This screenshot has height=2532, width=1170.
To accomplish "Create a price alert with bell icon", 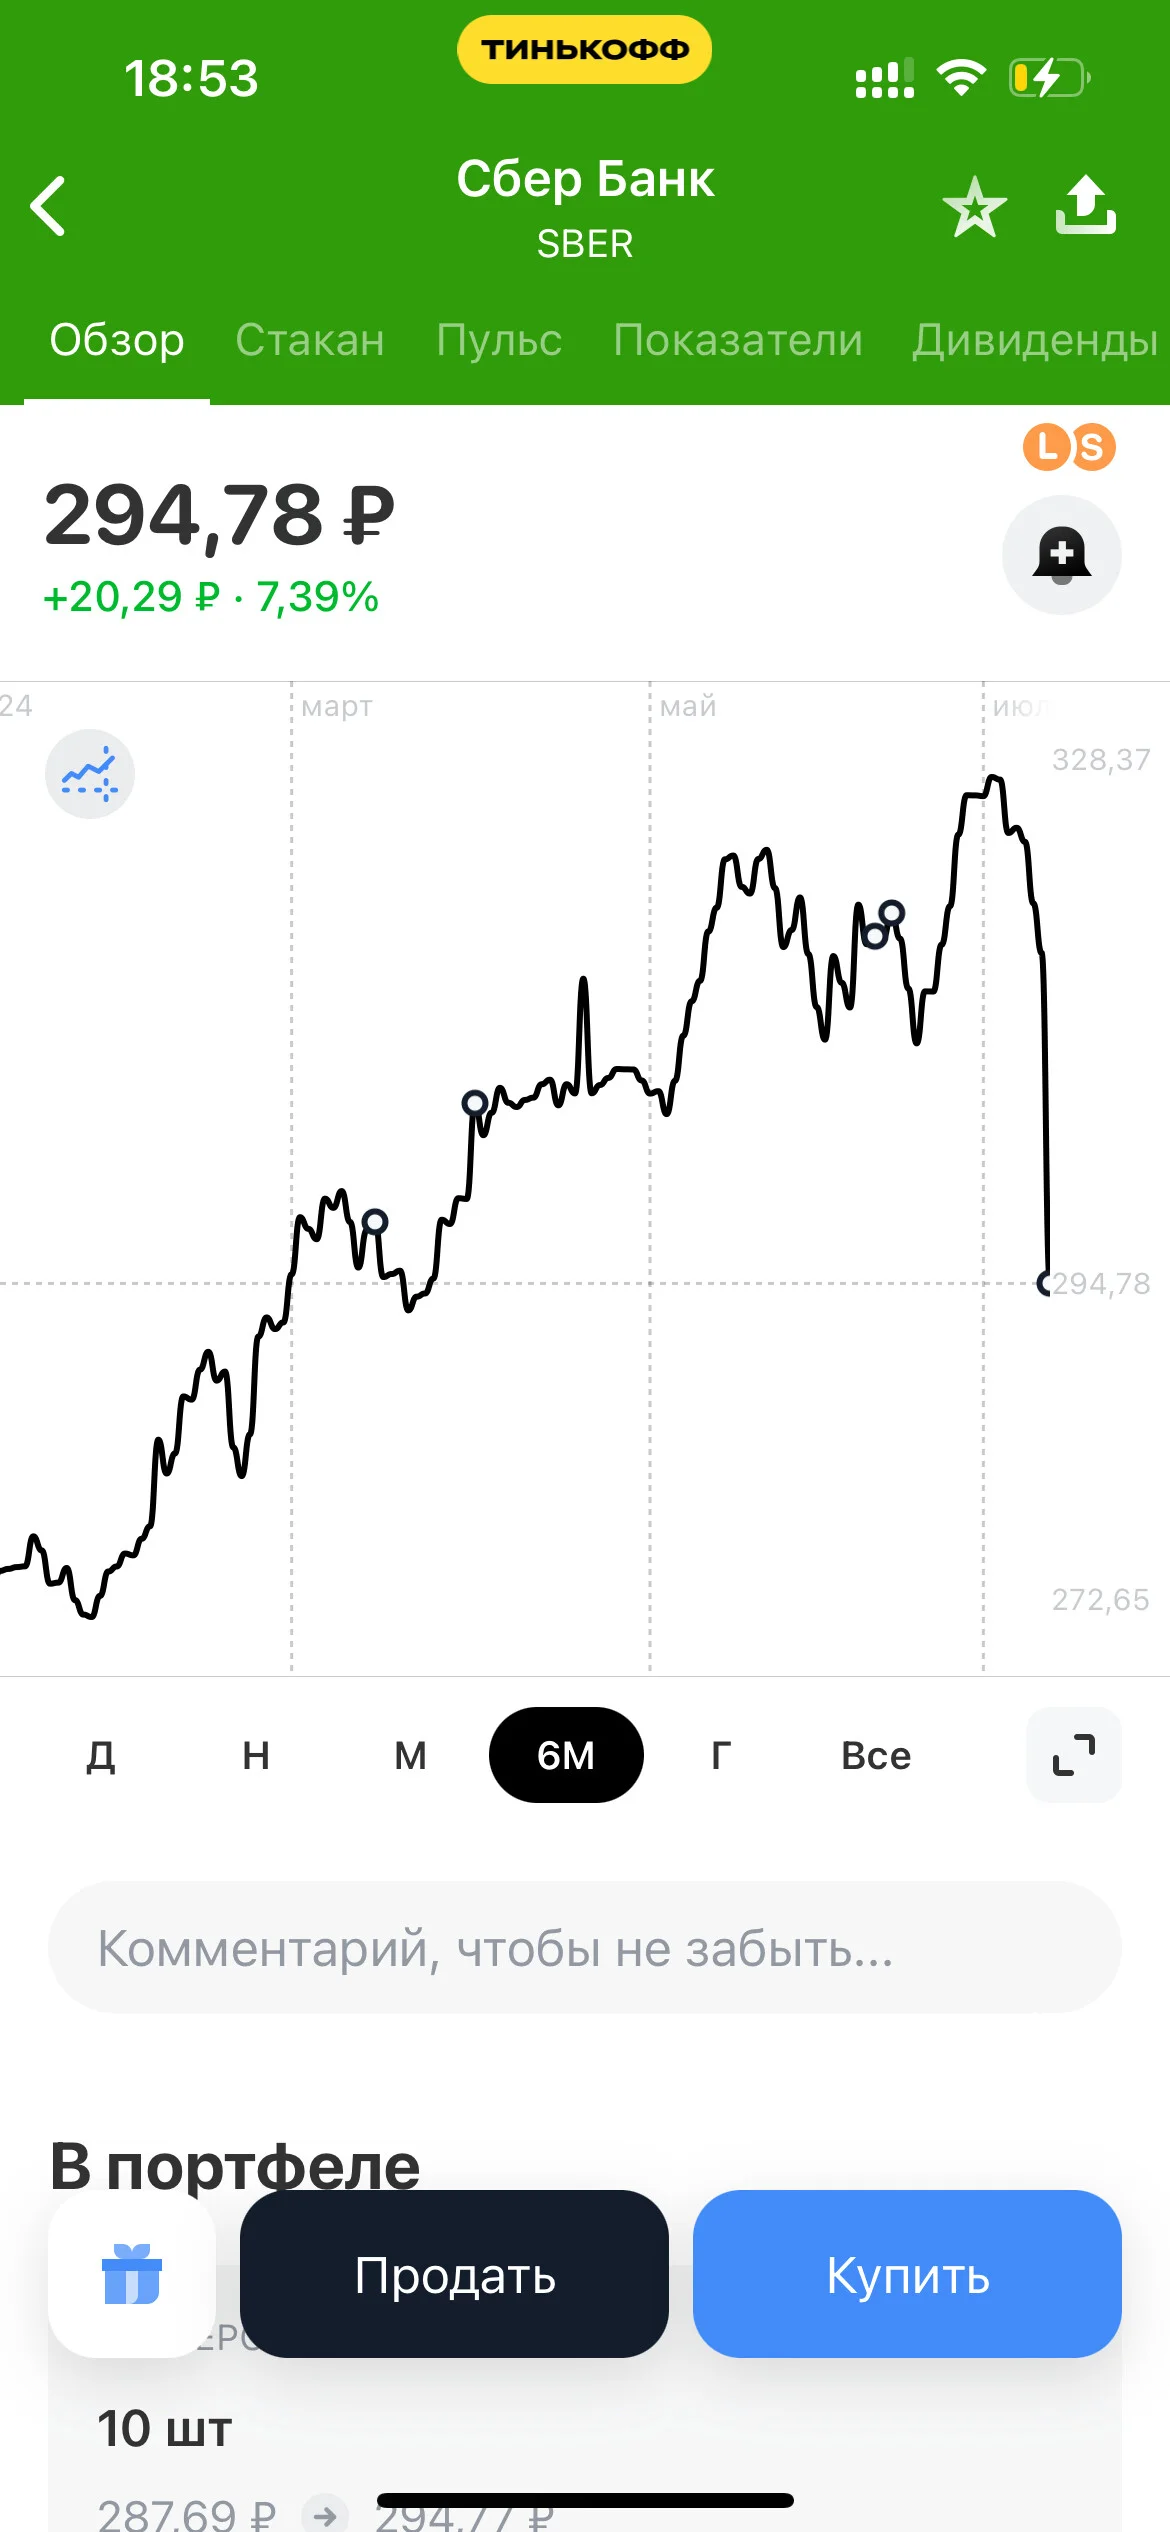I will coord(1061,555).
